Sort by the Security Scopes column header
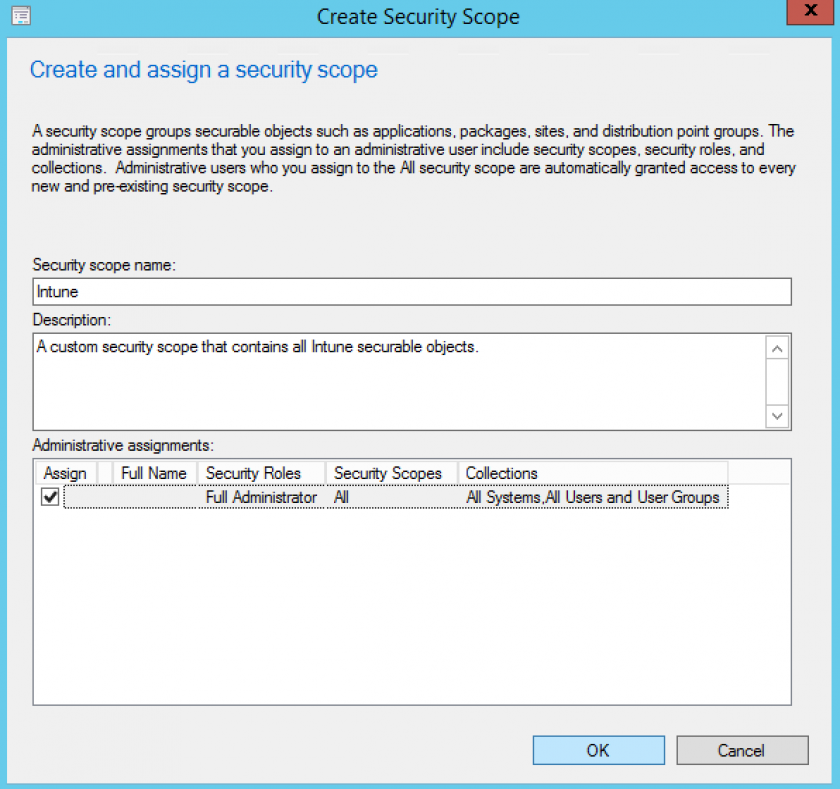 click(x=388, y=472)
